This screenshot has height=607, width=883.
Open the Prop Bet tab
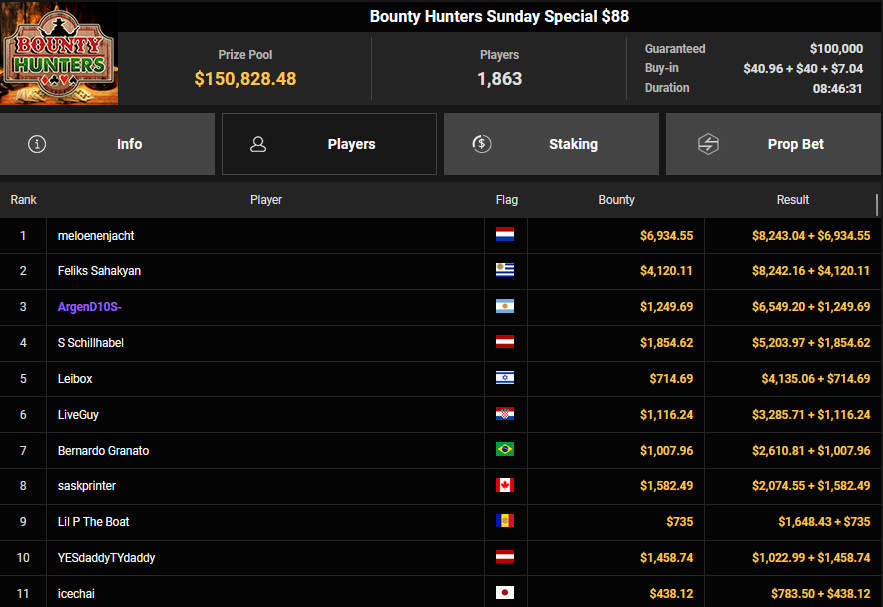pos(773,144)
